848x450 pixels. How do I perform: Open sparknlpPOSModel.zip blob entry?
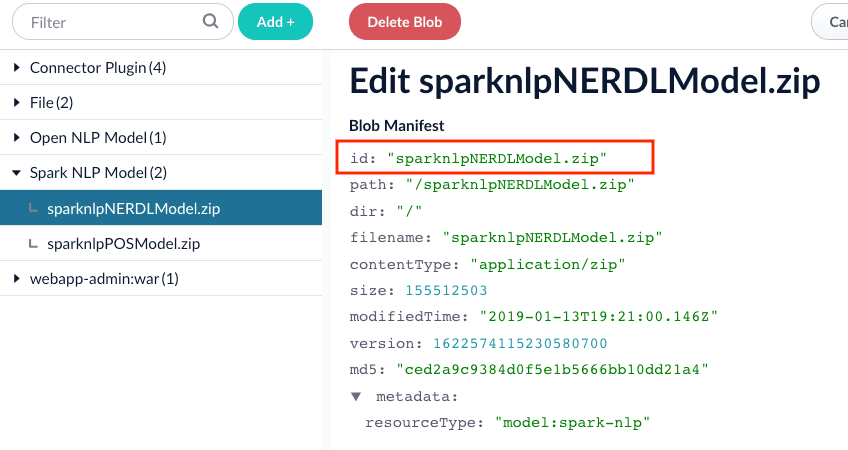point(161,243)
